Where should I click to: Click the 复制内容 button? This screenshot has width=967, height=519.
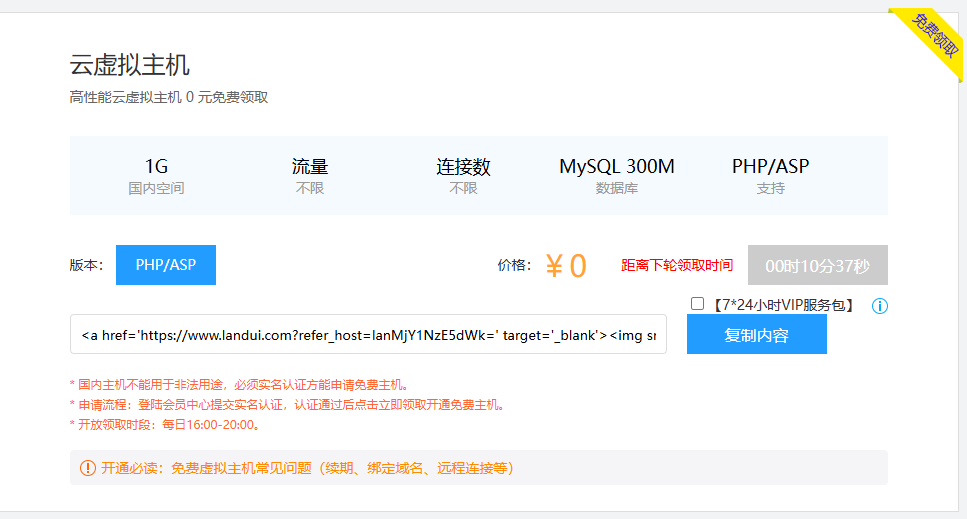(757, 335)
